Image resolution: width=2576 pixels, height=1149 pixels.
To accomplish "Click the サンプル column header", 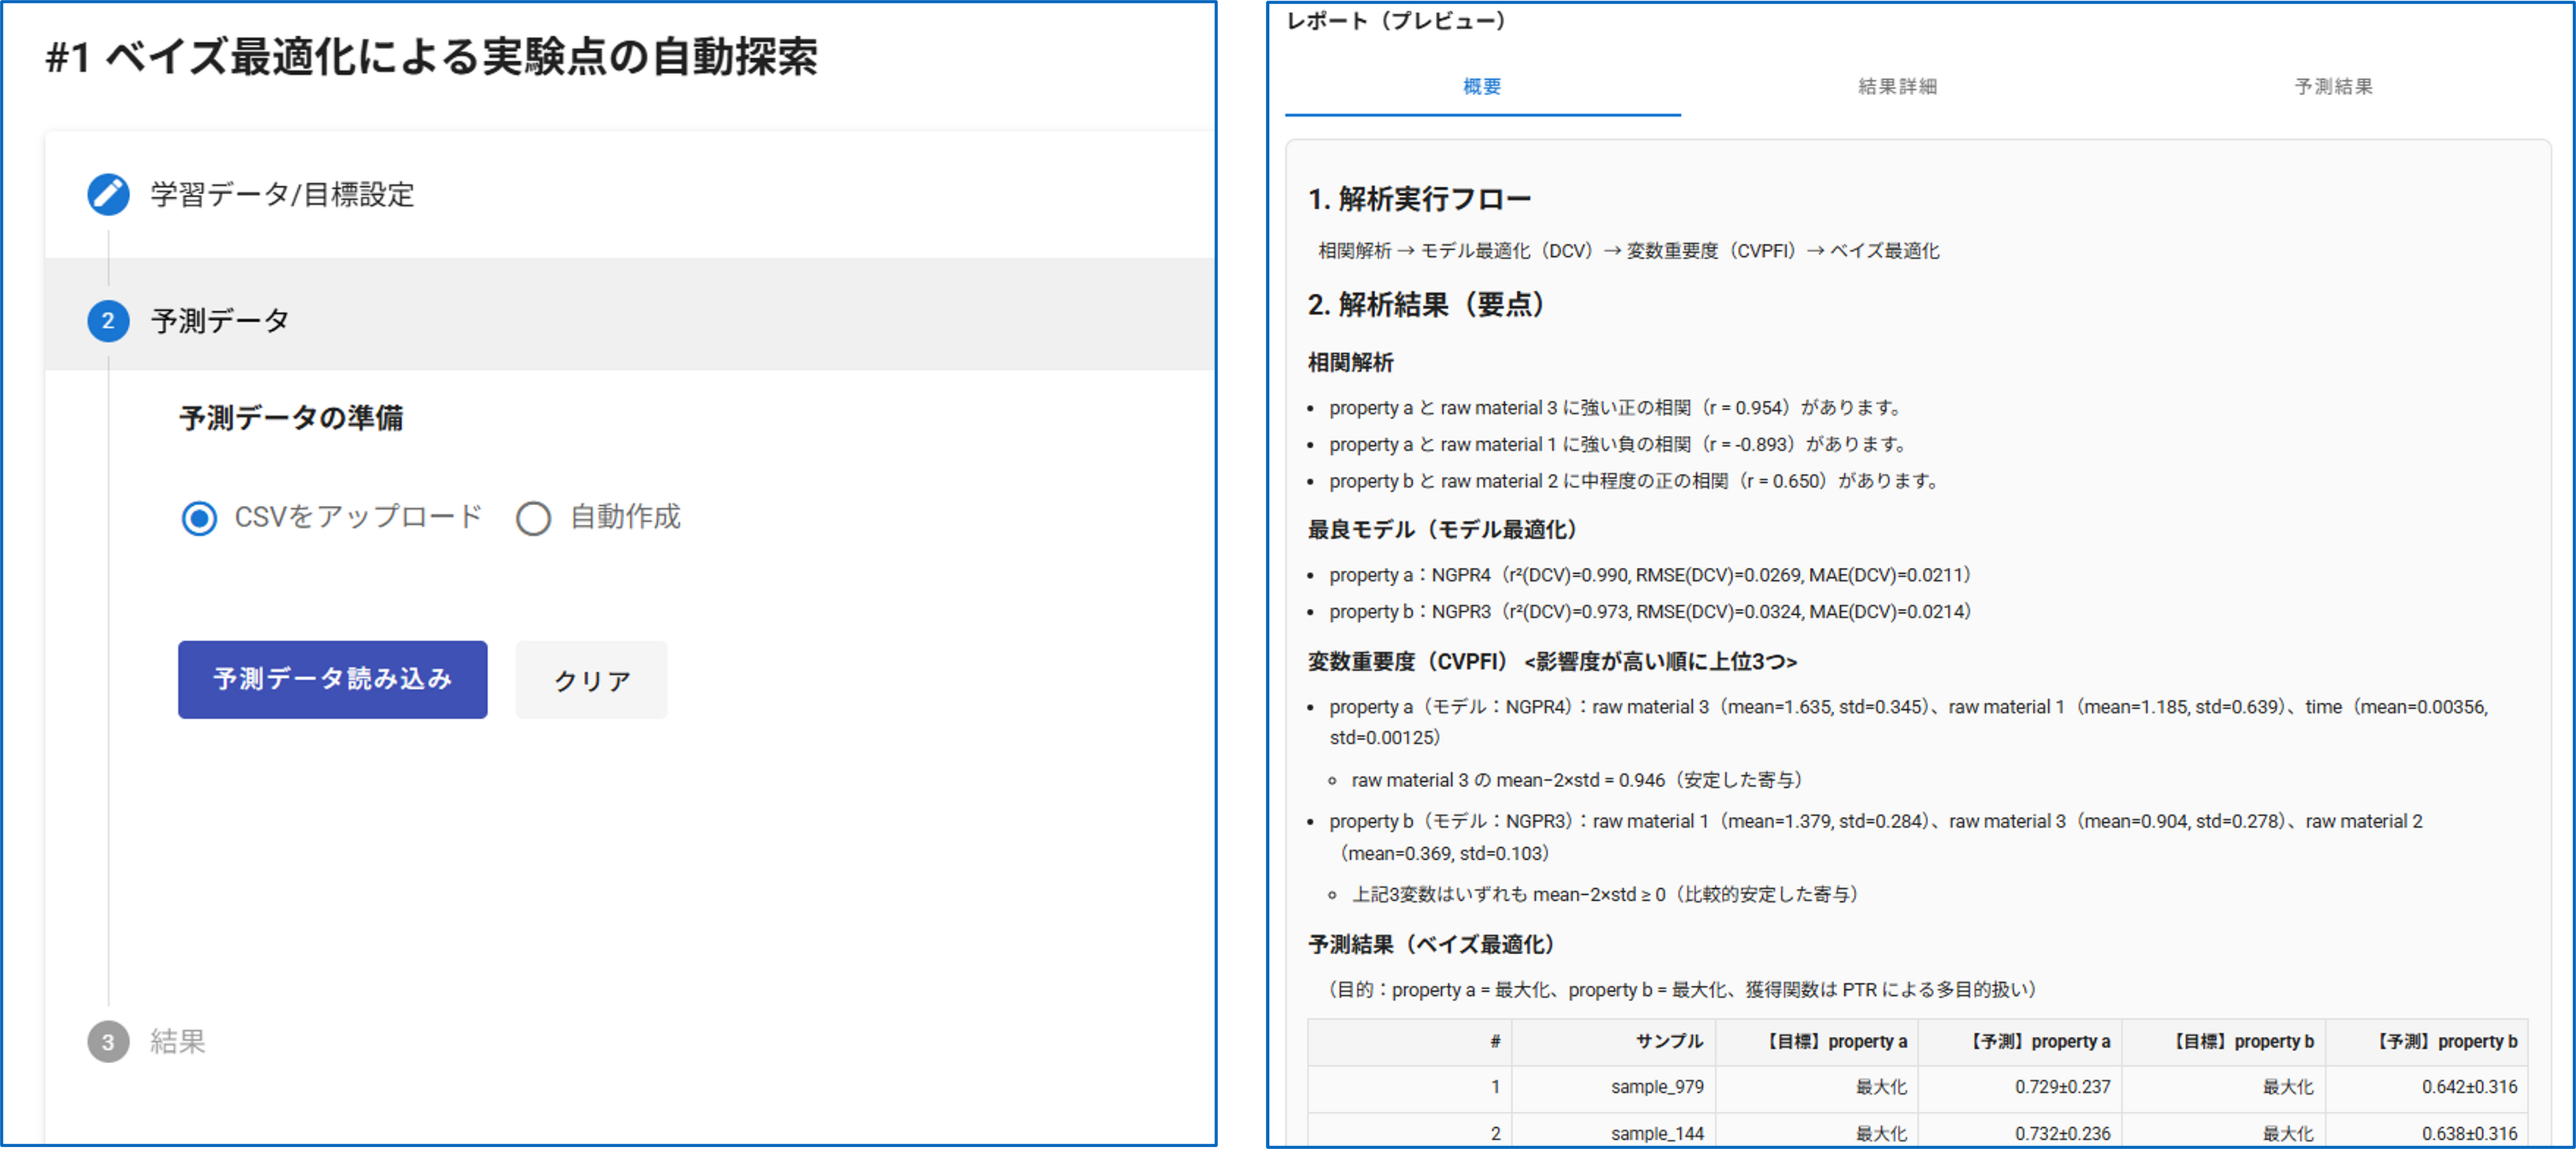I will 1668,1041.
